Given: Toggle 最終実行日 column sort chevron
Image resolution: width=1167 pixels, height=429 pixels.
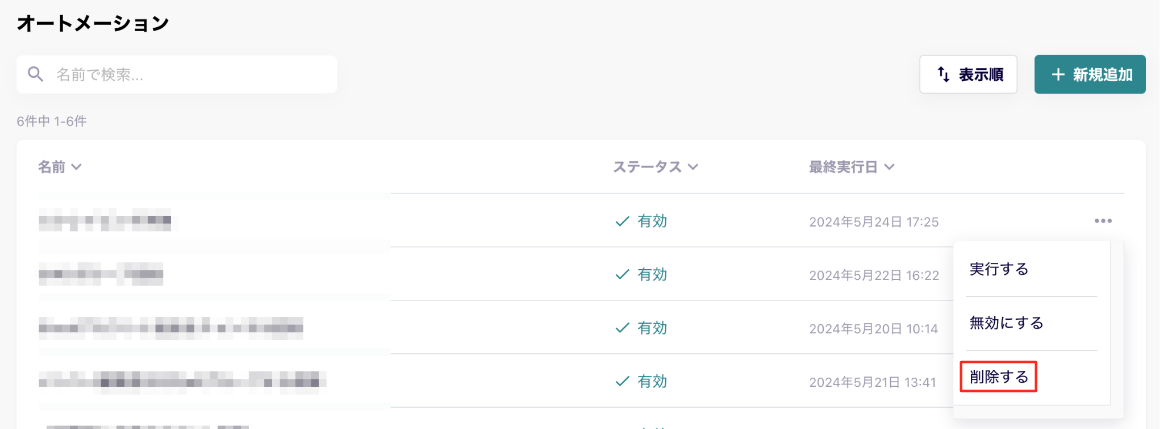Looking at the screenshot, I should [x=889, y=168].
